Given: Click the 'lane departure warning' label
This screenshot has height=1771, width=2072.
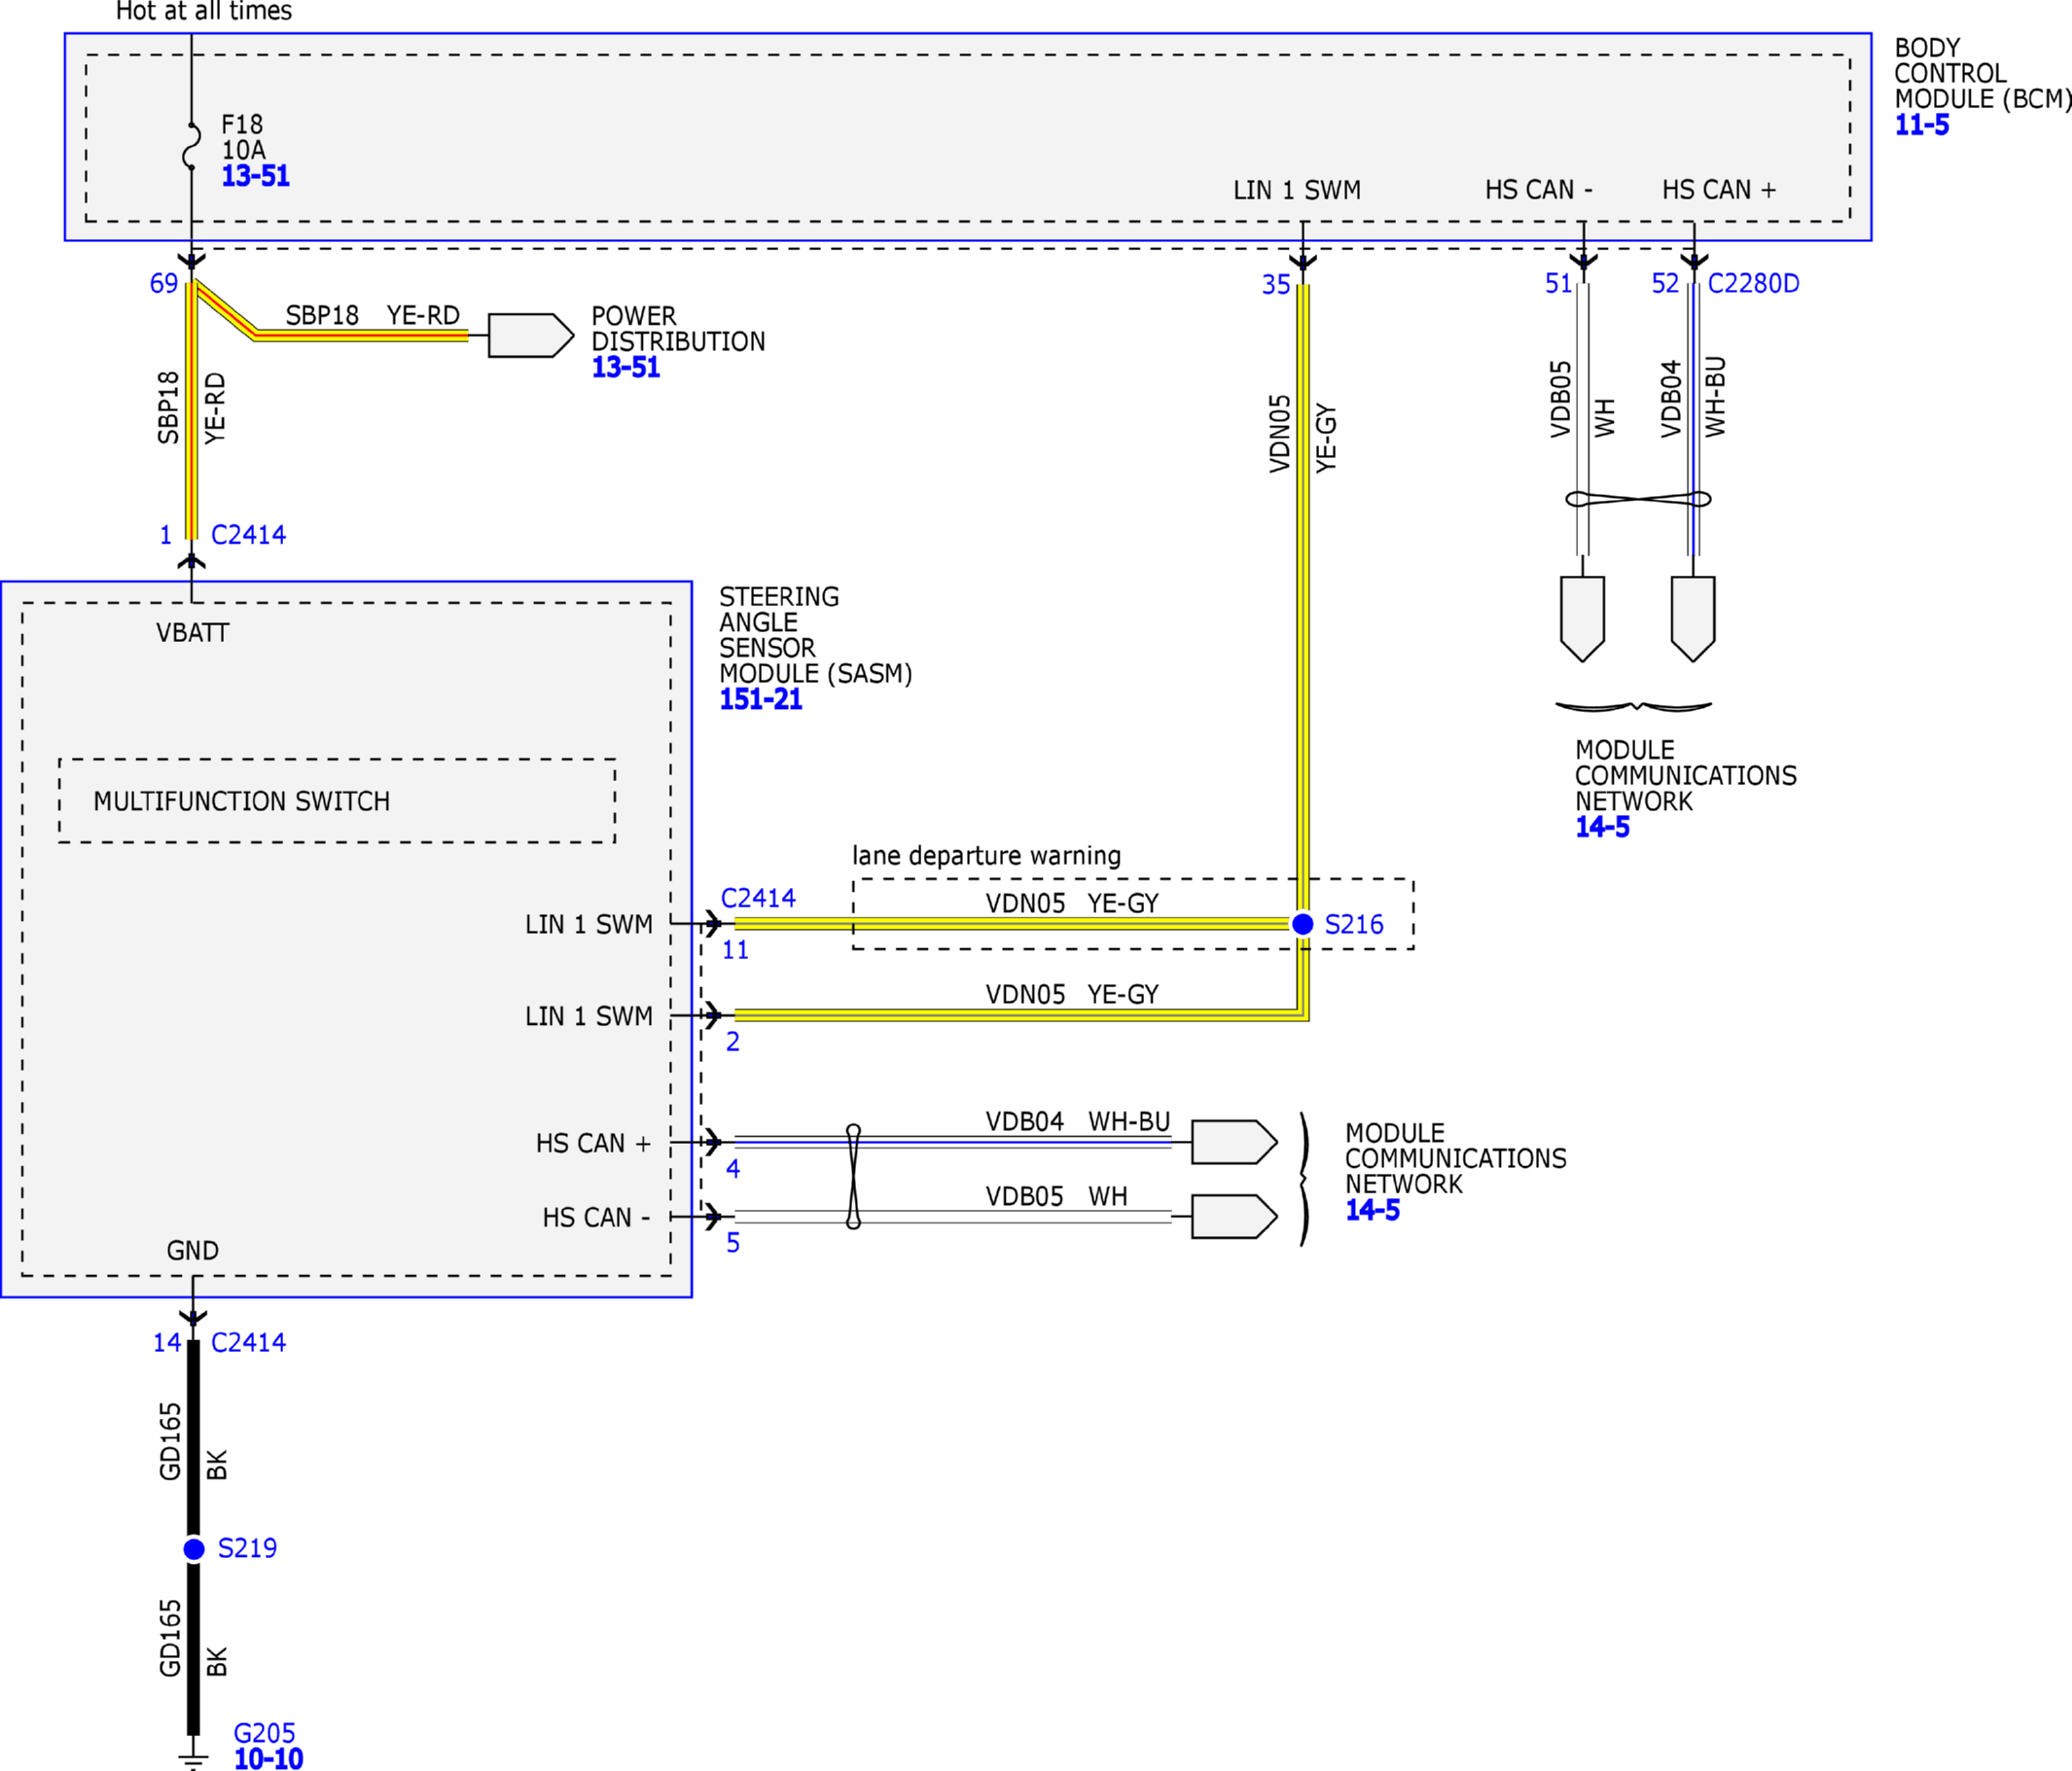Looking at the screenshot, I should coord(986,855).
